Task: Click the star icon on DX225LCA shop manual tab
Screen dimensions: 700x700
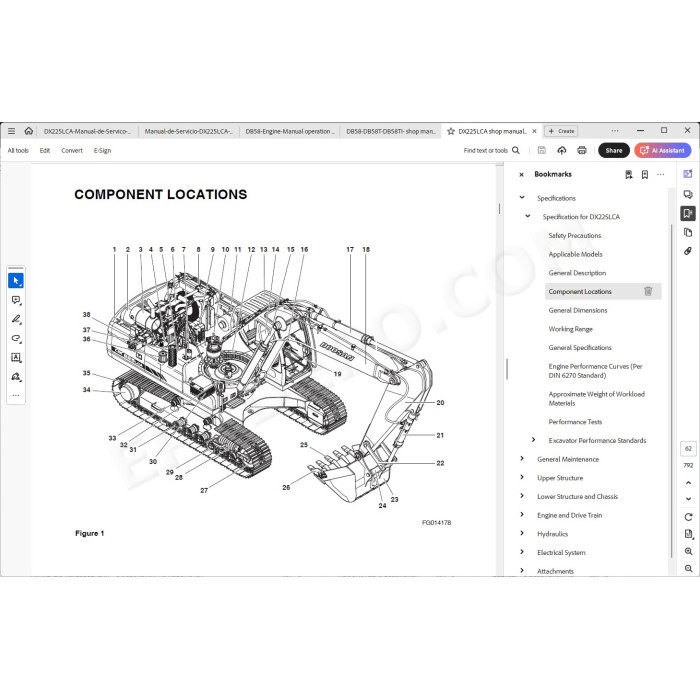Action: point(451,131)
